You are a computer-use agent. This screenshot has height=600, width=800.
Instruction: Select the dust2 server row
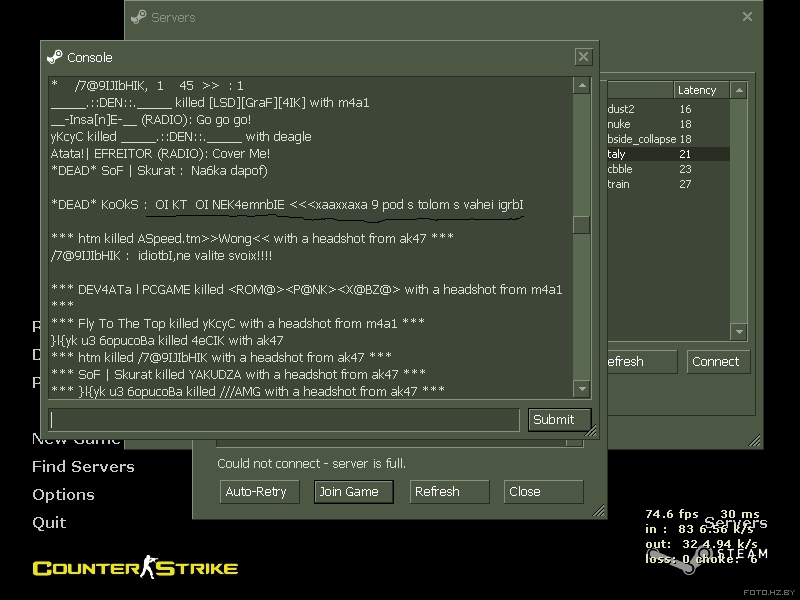(x=668, y=109)
